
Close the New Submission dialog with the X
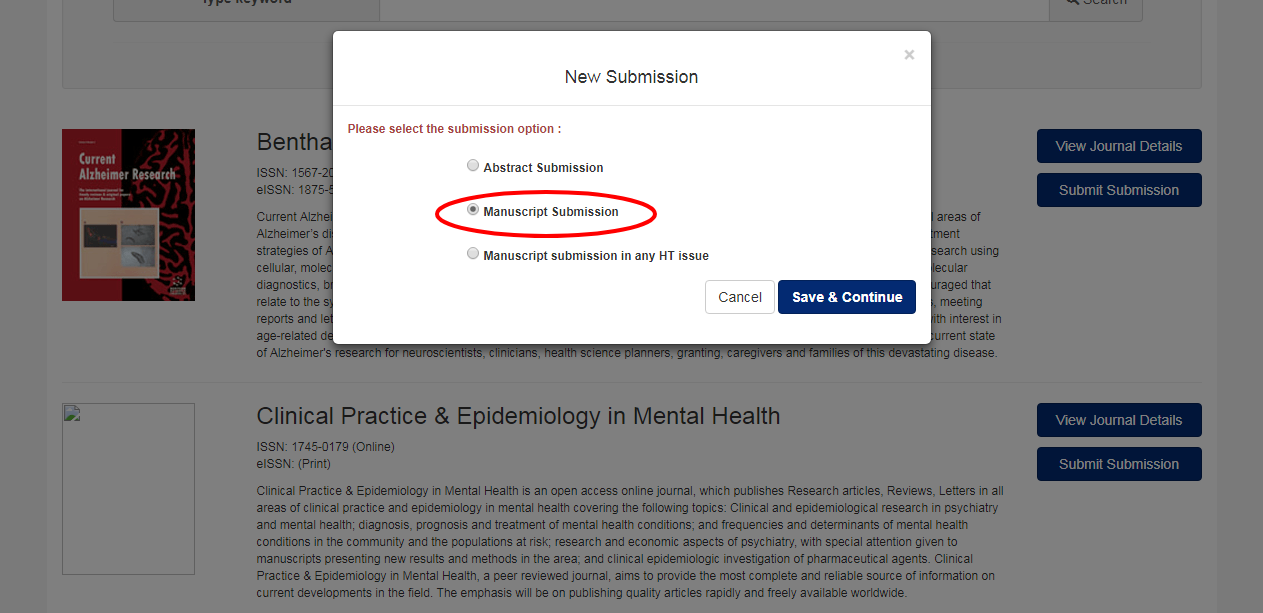pyautogui.click(x=909, y=55)
